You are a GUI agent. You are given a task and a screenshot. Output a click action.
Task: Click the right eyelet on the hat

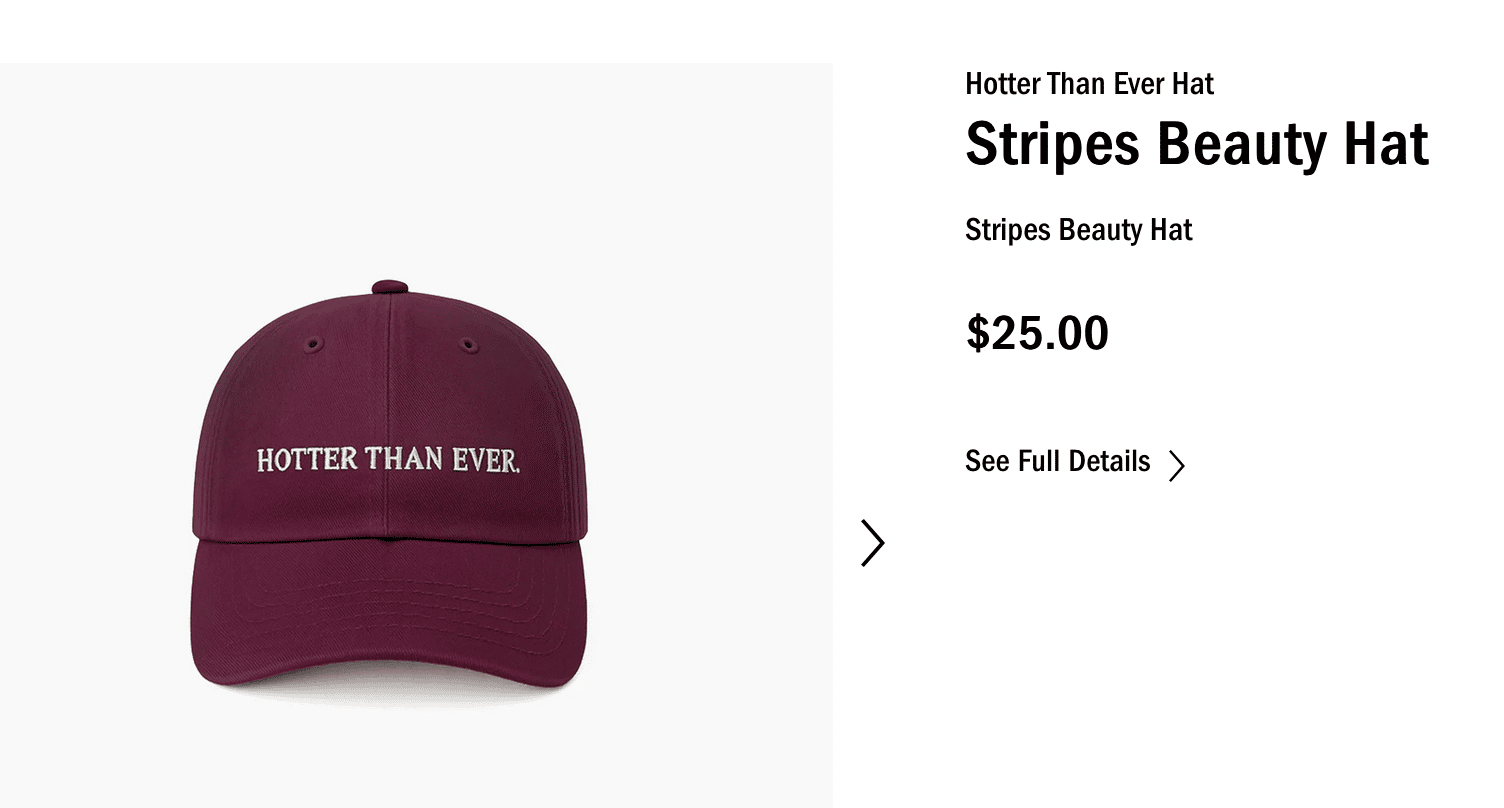click(467, 346)
